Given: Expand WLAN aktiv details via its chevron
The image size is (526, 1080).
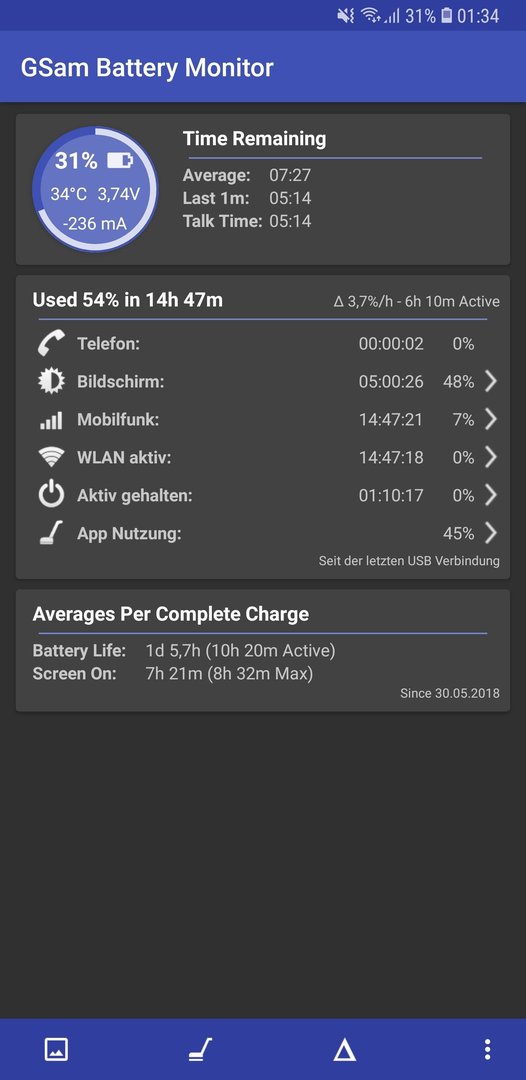Looking at the screenshot, I should 490,457.
